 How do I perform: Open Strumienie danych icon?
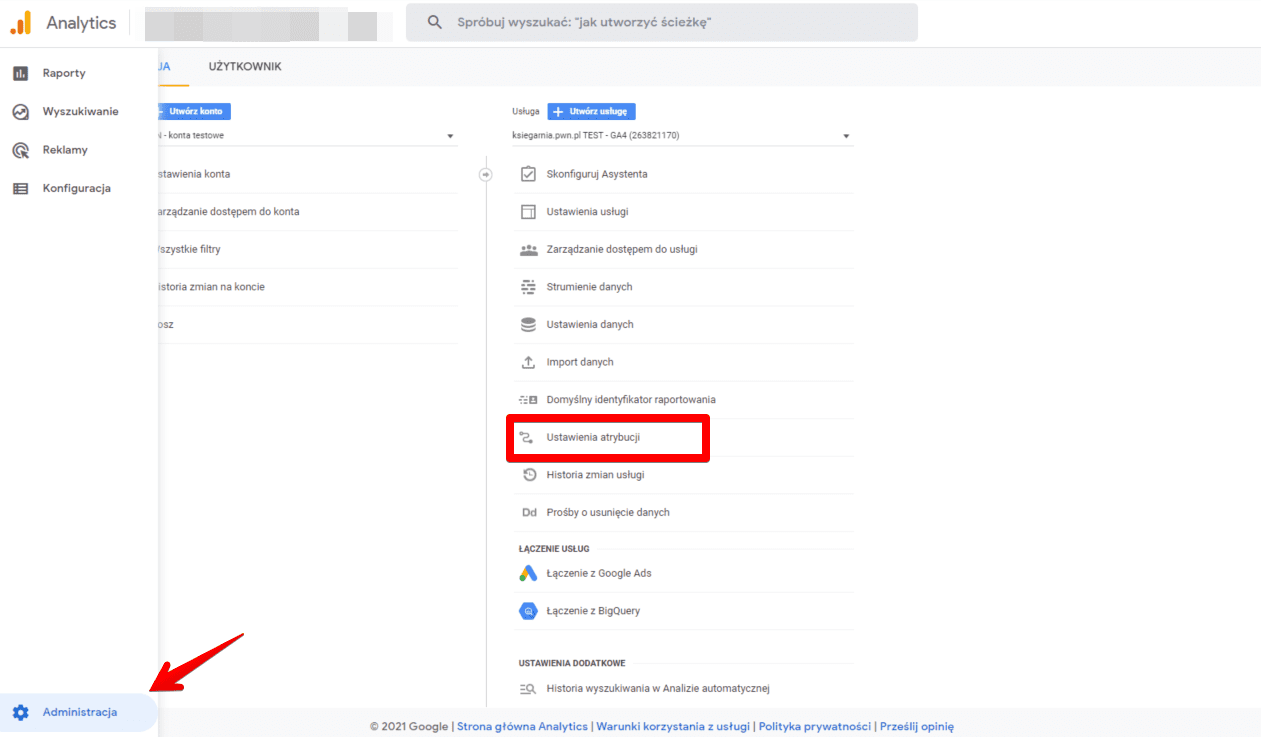[x=529, y=287]
